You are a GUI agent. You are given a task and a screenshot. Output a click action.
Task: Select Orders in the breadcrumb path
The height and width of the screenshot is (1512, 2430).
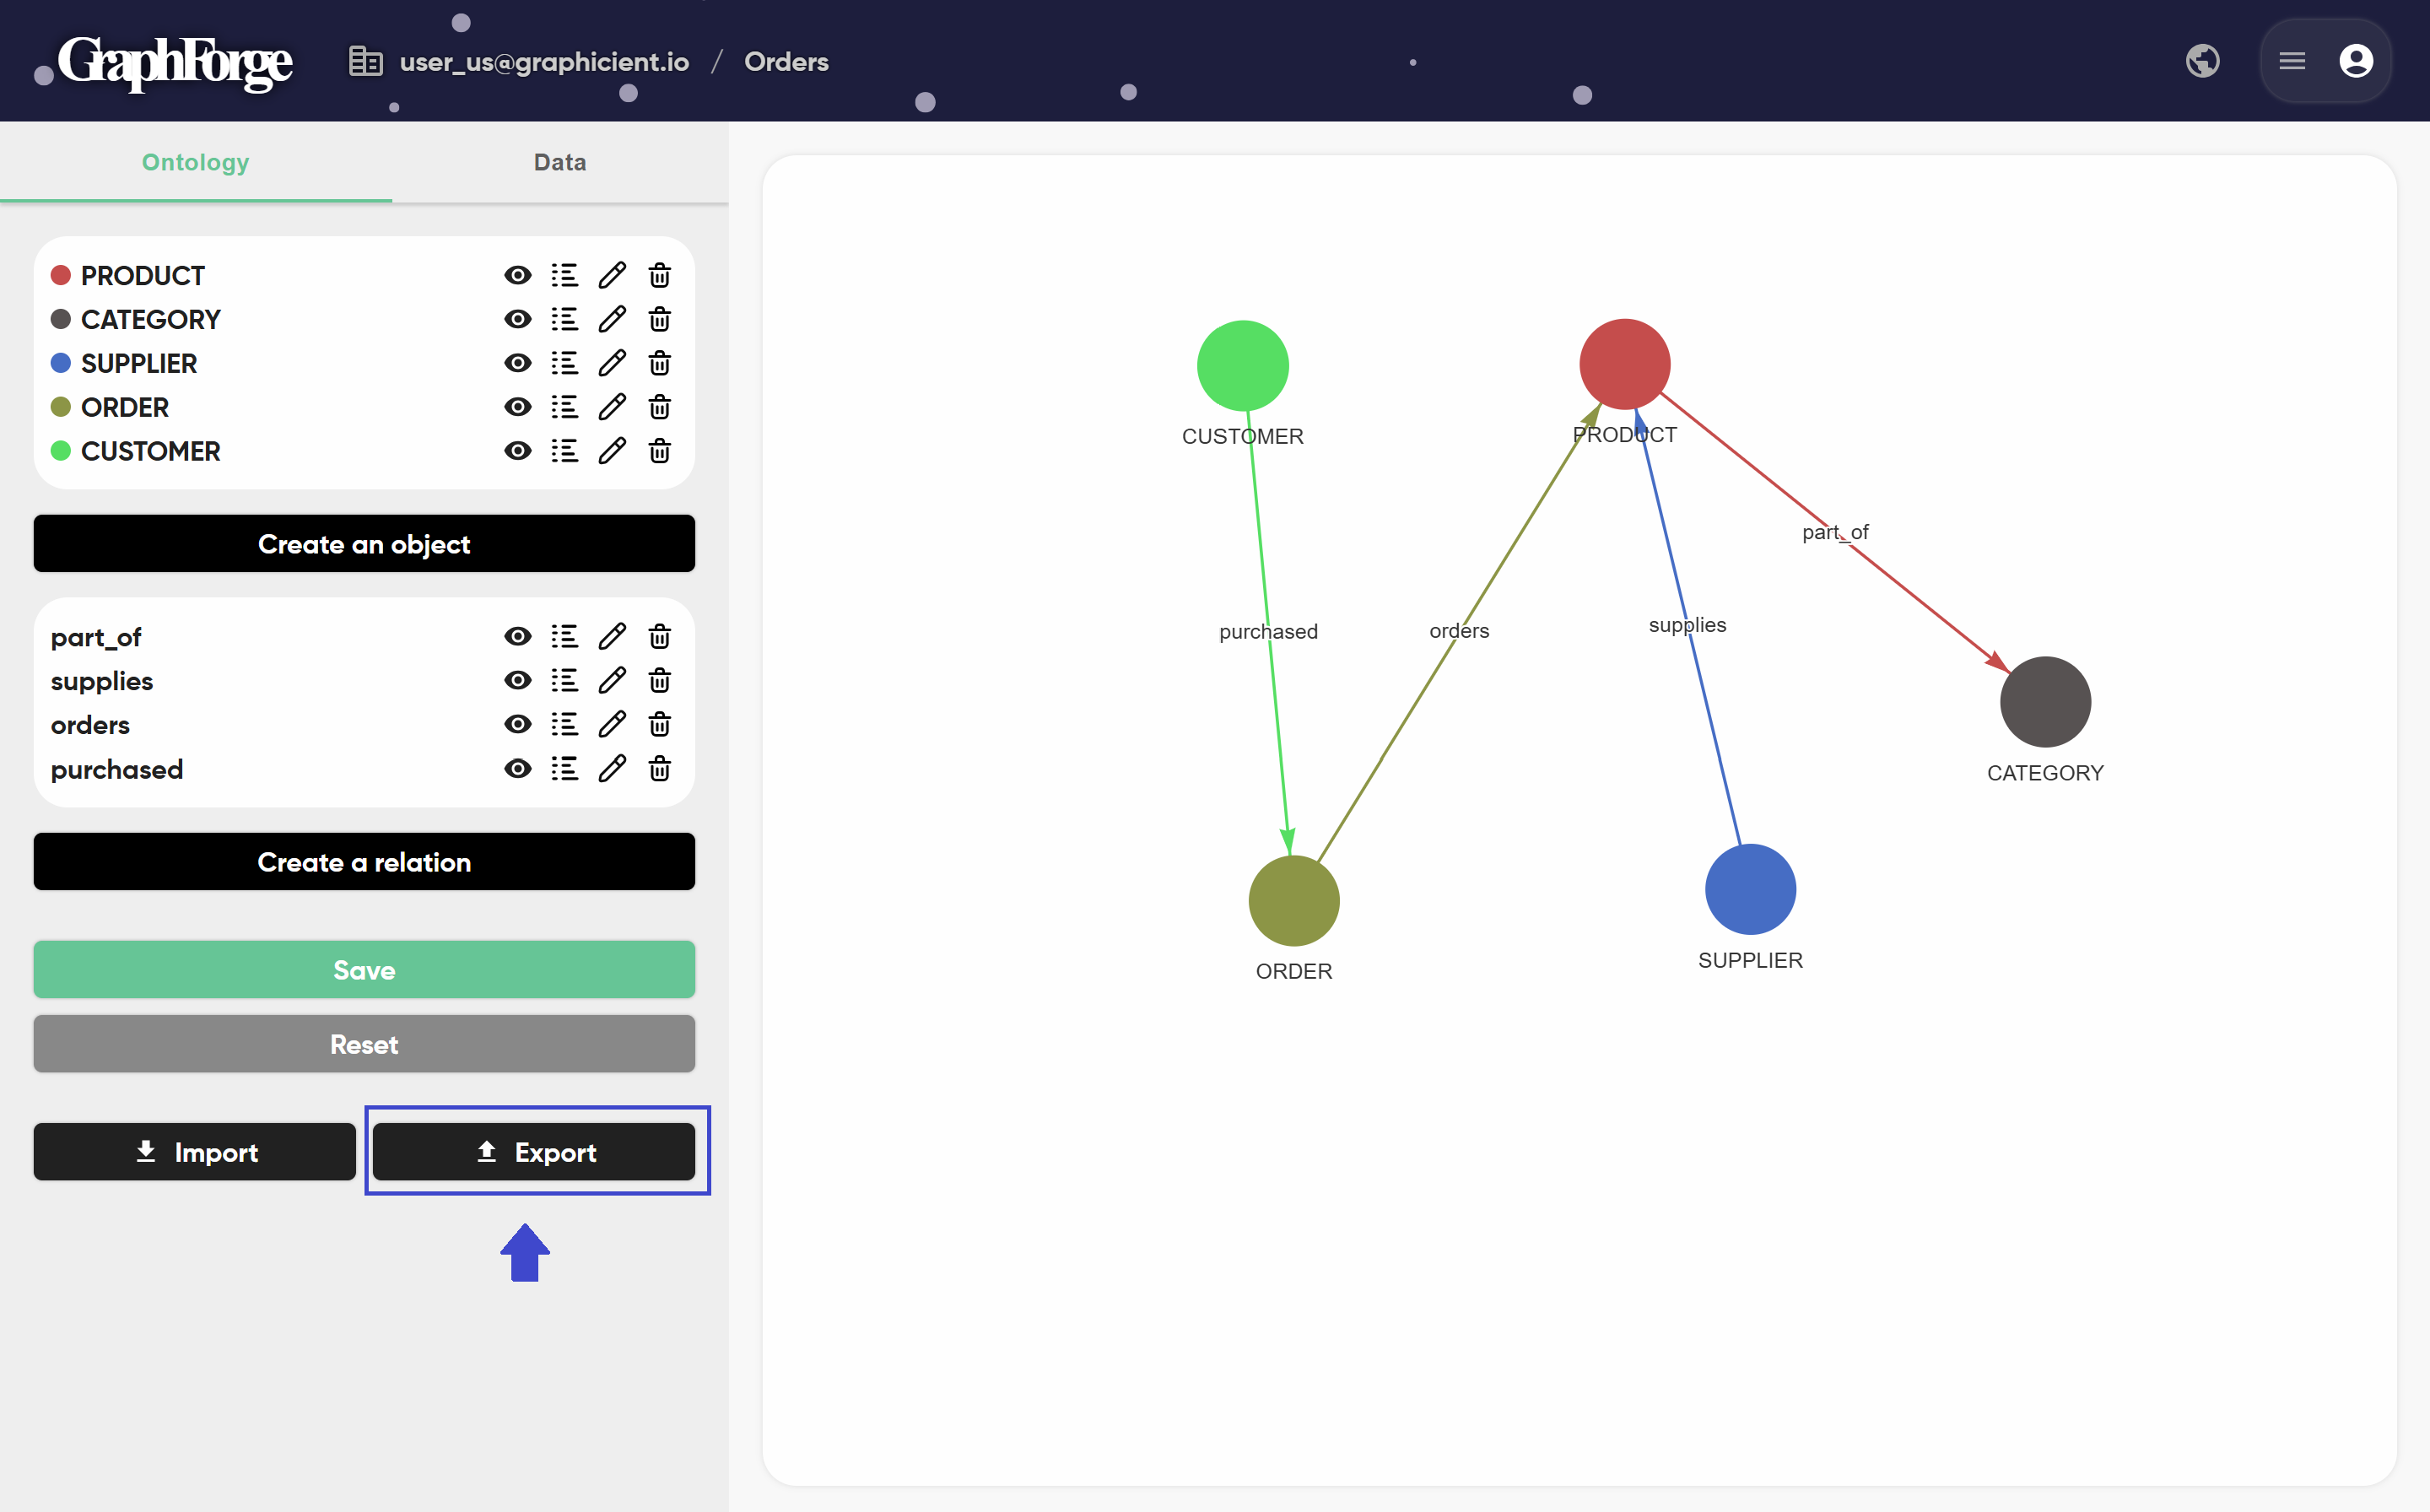(786, 61)
